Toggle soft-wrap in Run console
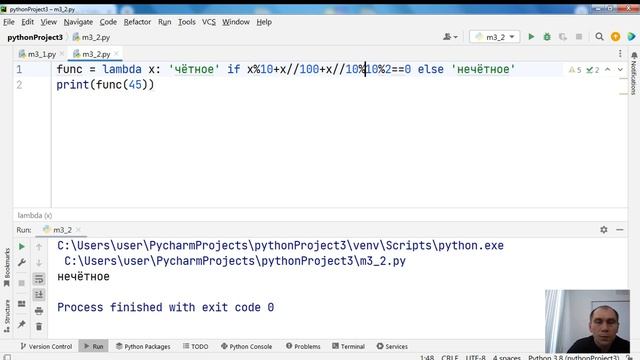Screen dimensions: 640x360 coord(39,279)
